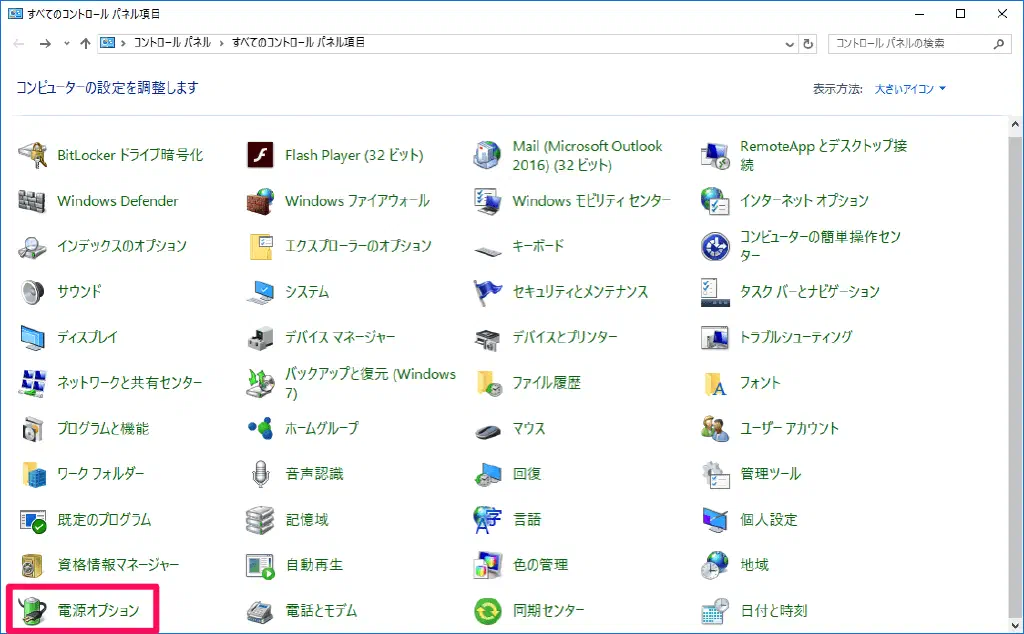Click the ネットワークと共有センター icon
Image resolution: width=1024 pixels, height=634 pixels.
tap(33, 383)
